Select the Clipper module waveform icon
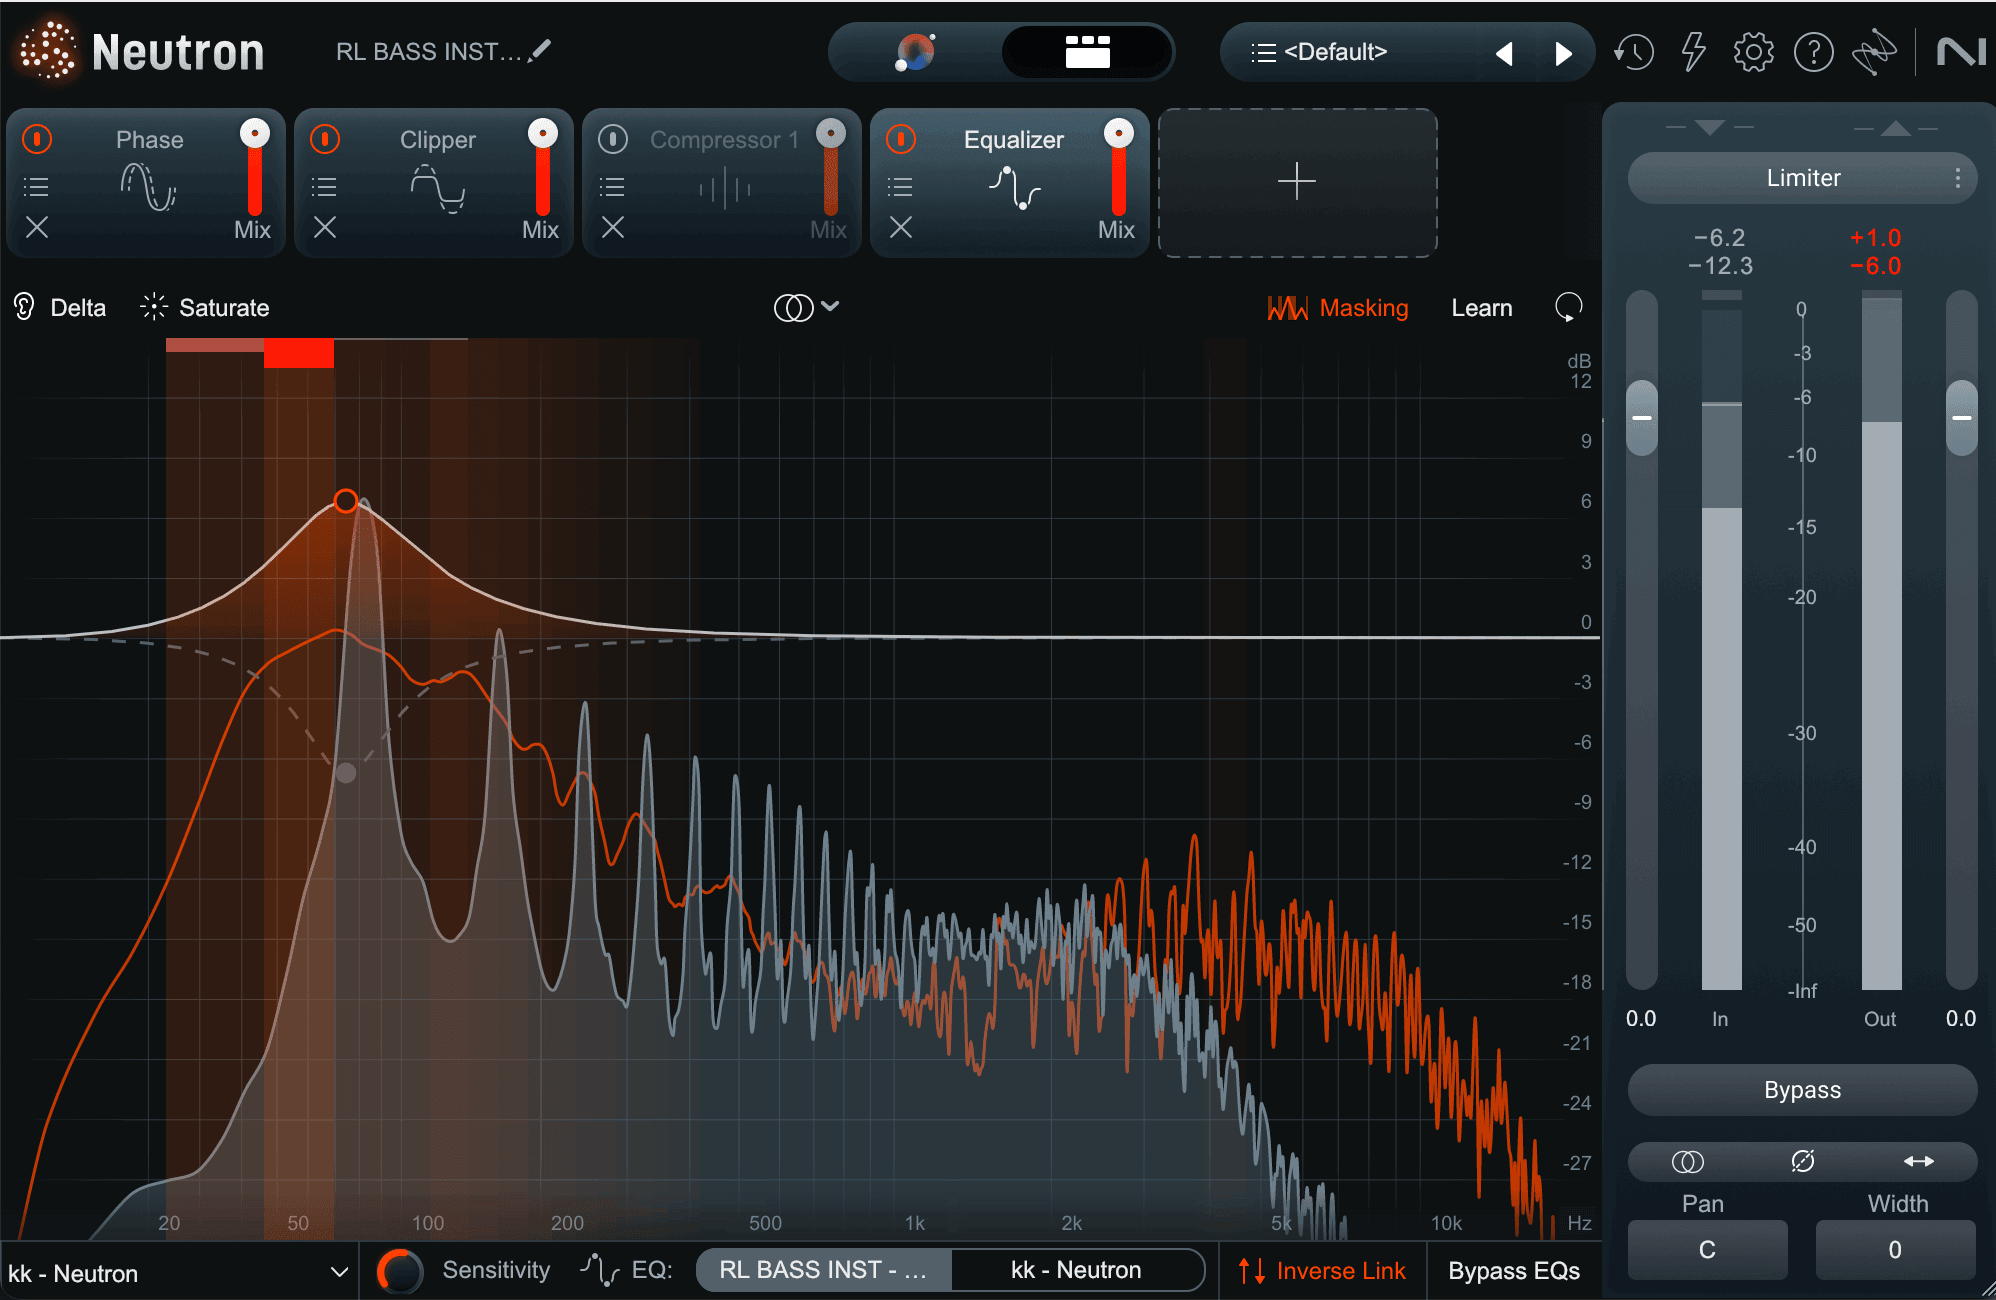The height and width of the screenshot is (1300, 1996). pyautogui.click(x=438, y=188)
